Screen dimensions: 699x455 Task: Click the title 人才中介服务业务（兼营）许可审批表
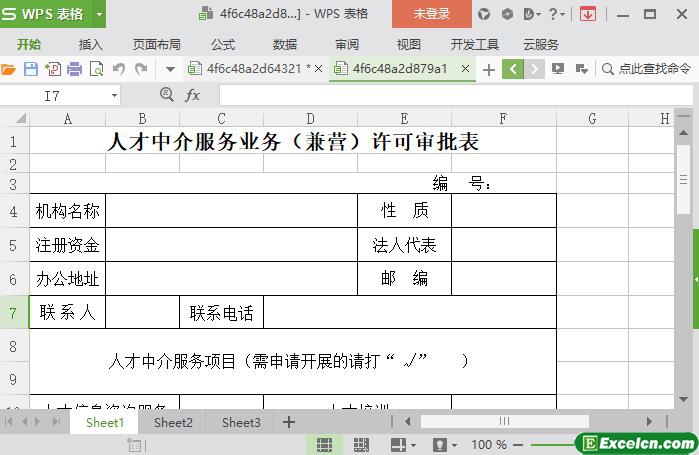293,141
